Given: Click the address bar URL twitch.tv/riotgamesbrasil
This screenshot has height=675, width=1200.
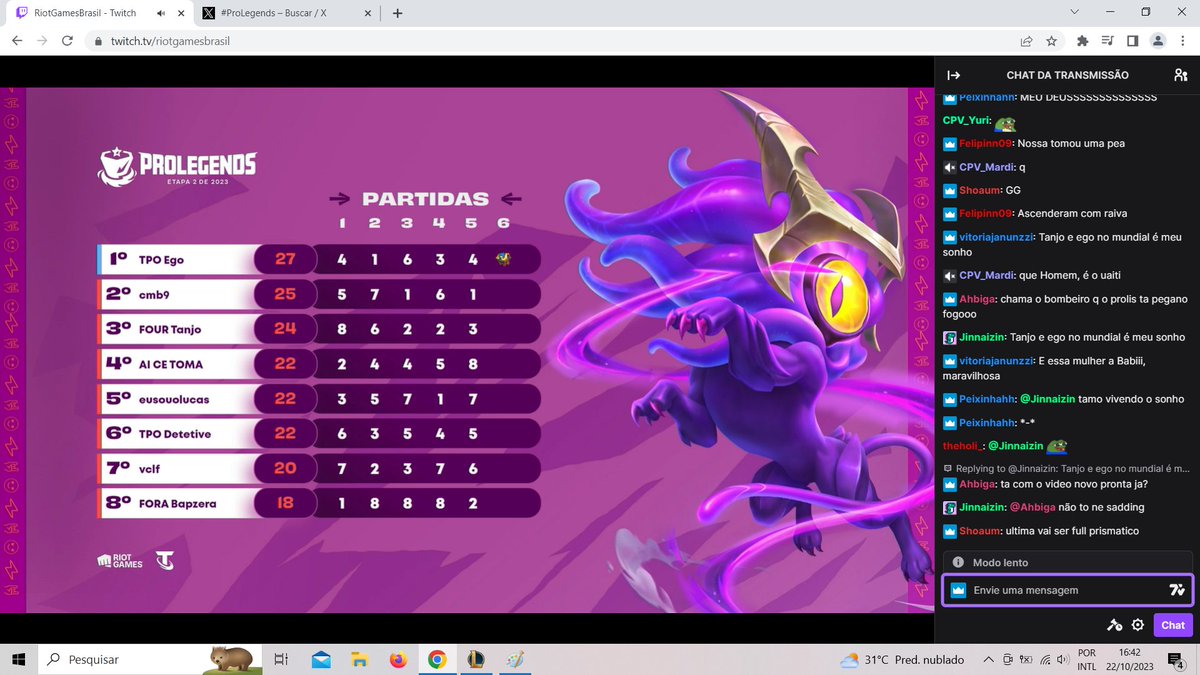Looking at the screenshot, I should (172, 41).
